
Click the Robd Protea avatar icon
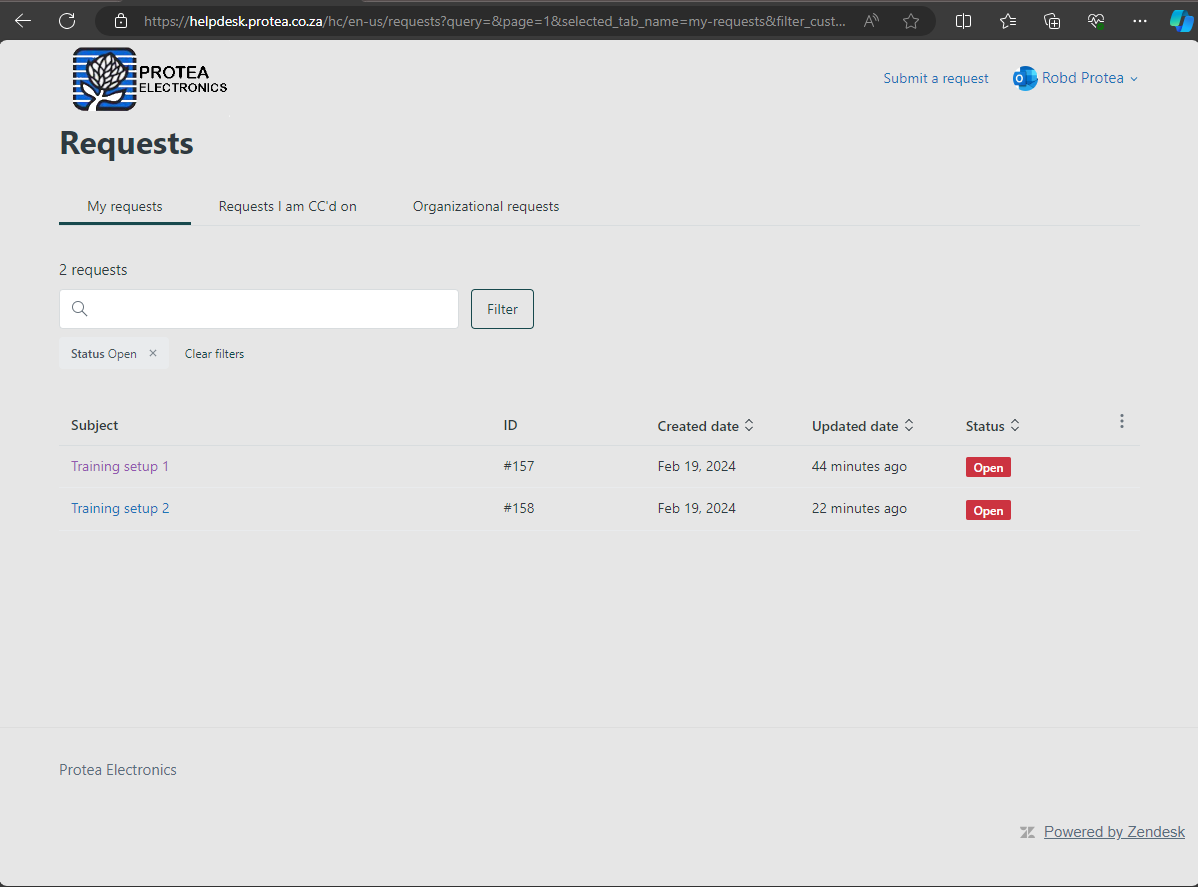1024,78
